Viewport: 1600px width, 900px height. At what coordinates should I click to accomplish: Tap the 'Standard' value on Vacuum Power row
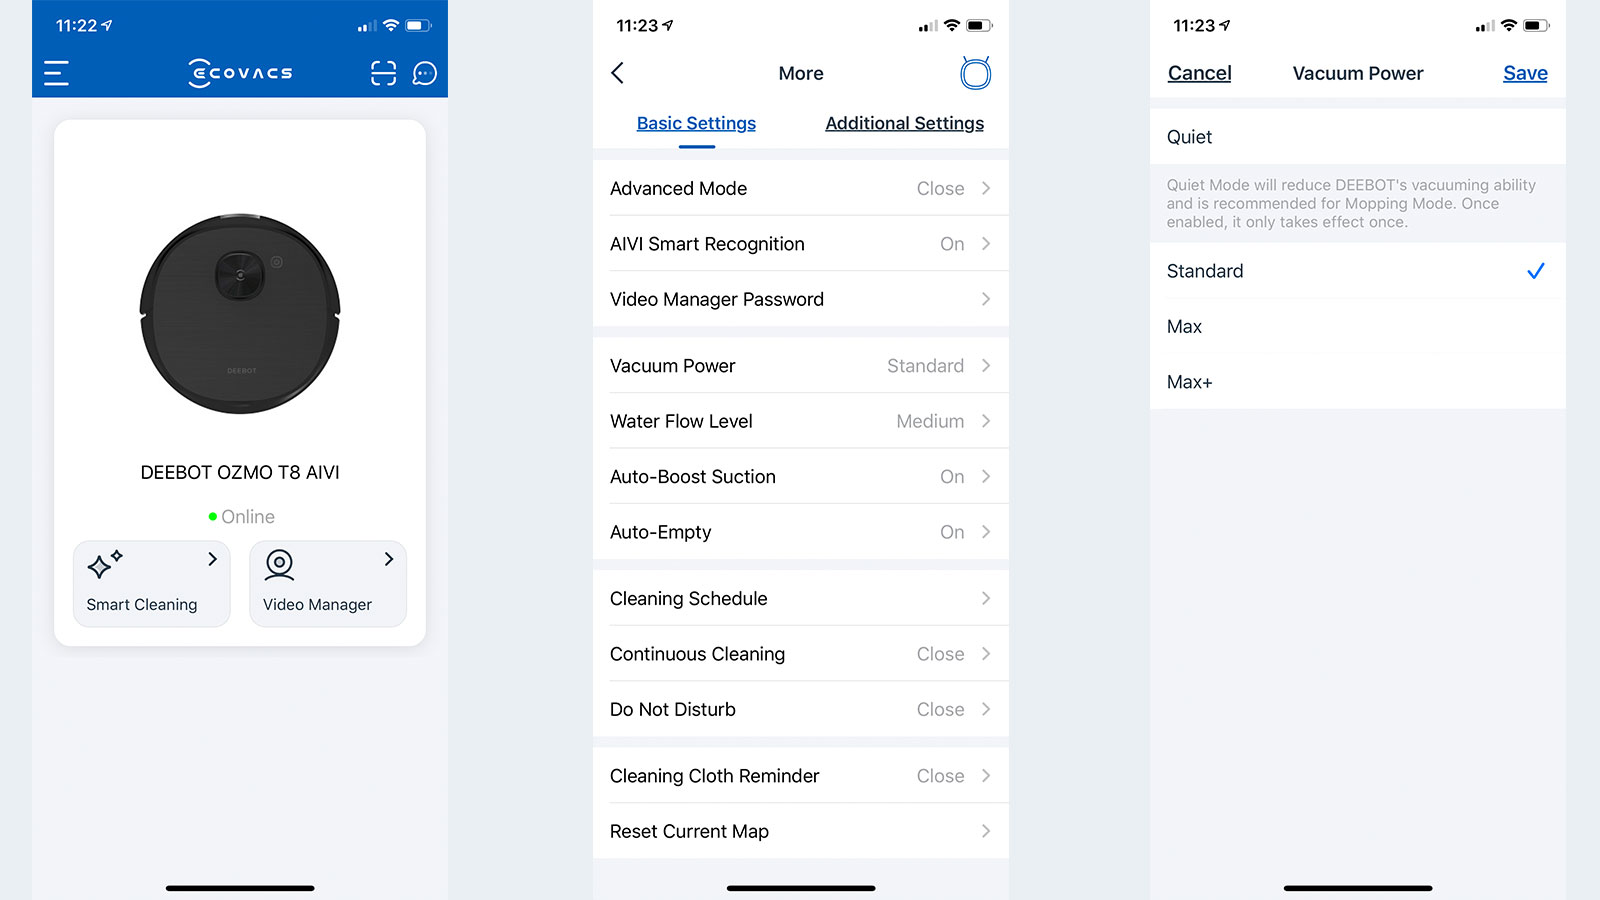click(x=925, y=366)
